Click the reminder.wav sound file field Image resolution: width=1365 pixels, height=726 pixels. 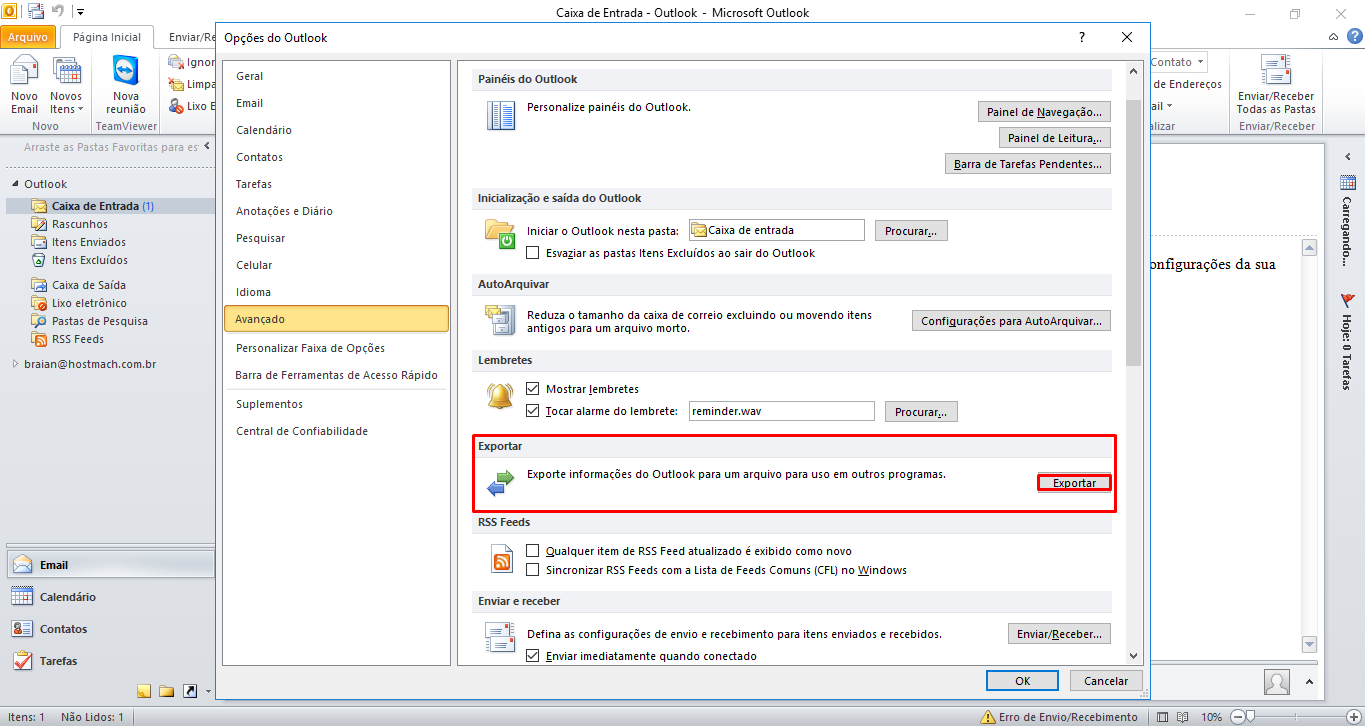pos(782,411)
